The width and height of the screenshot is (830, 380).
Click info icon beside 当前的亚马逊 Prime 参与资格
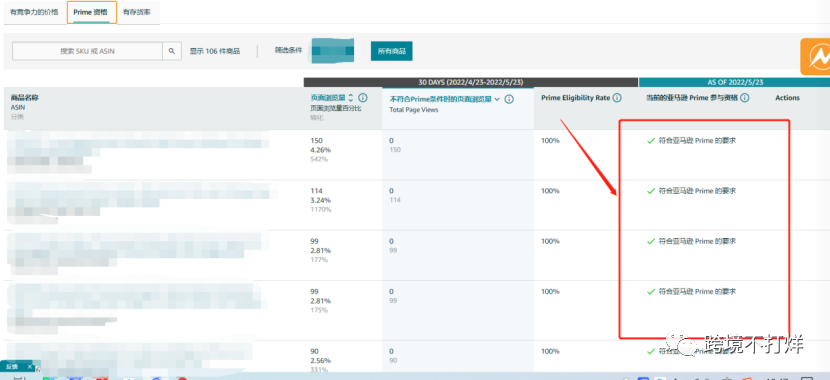(x=744, y=98)
